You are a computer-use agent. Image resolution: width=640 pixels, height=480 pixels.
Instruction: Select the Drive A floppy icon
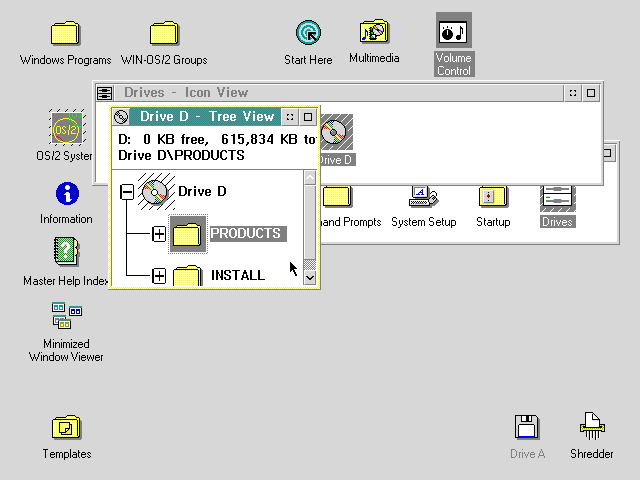coord(527,427)
